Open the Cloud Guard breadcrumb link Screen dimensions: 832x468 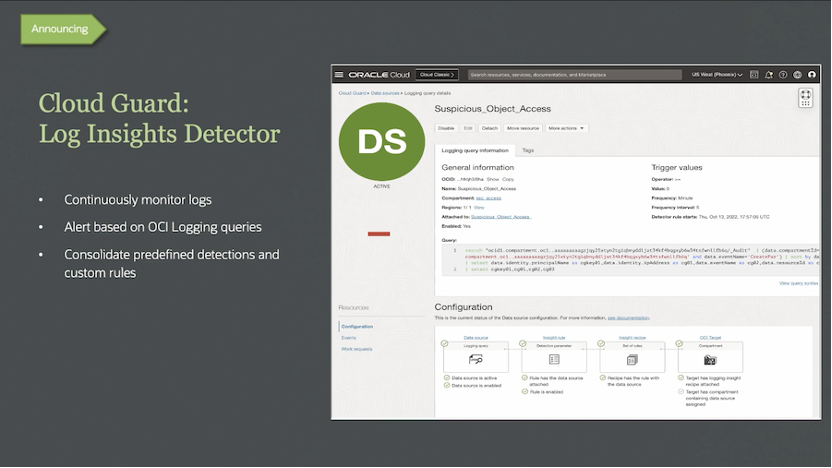click(352, 93)
